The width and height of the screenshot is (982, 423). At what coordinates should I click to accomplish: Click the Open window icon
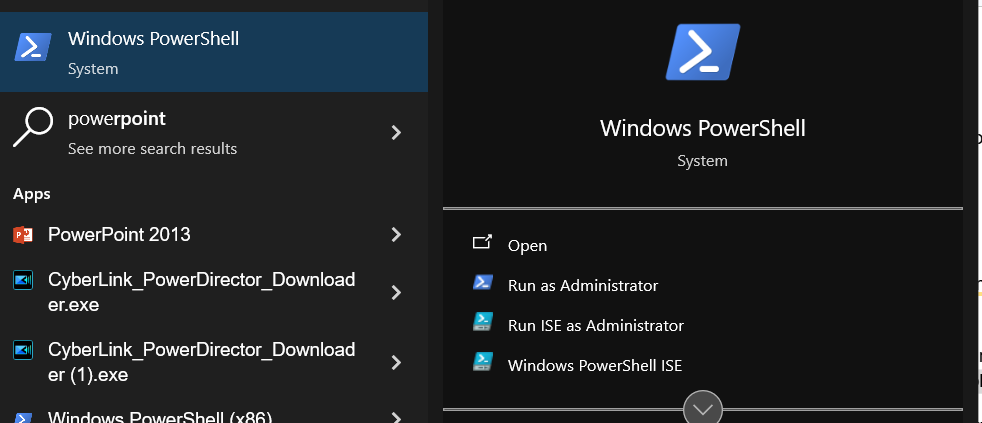482,243
